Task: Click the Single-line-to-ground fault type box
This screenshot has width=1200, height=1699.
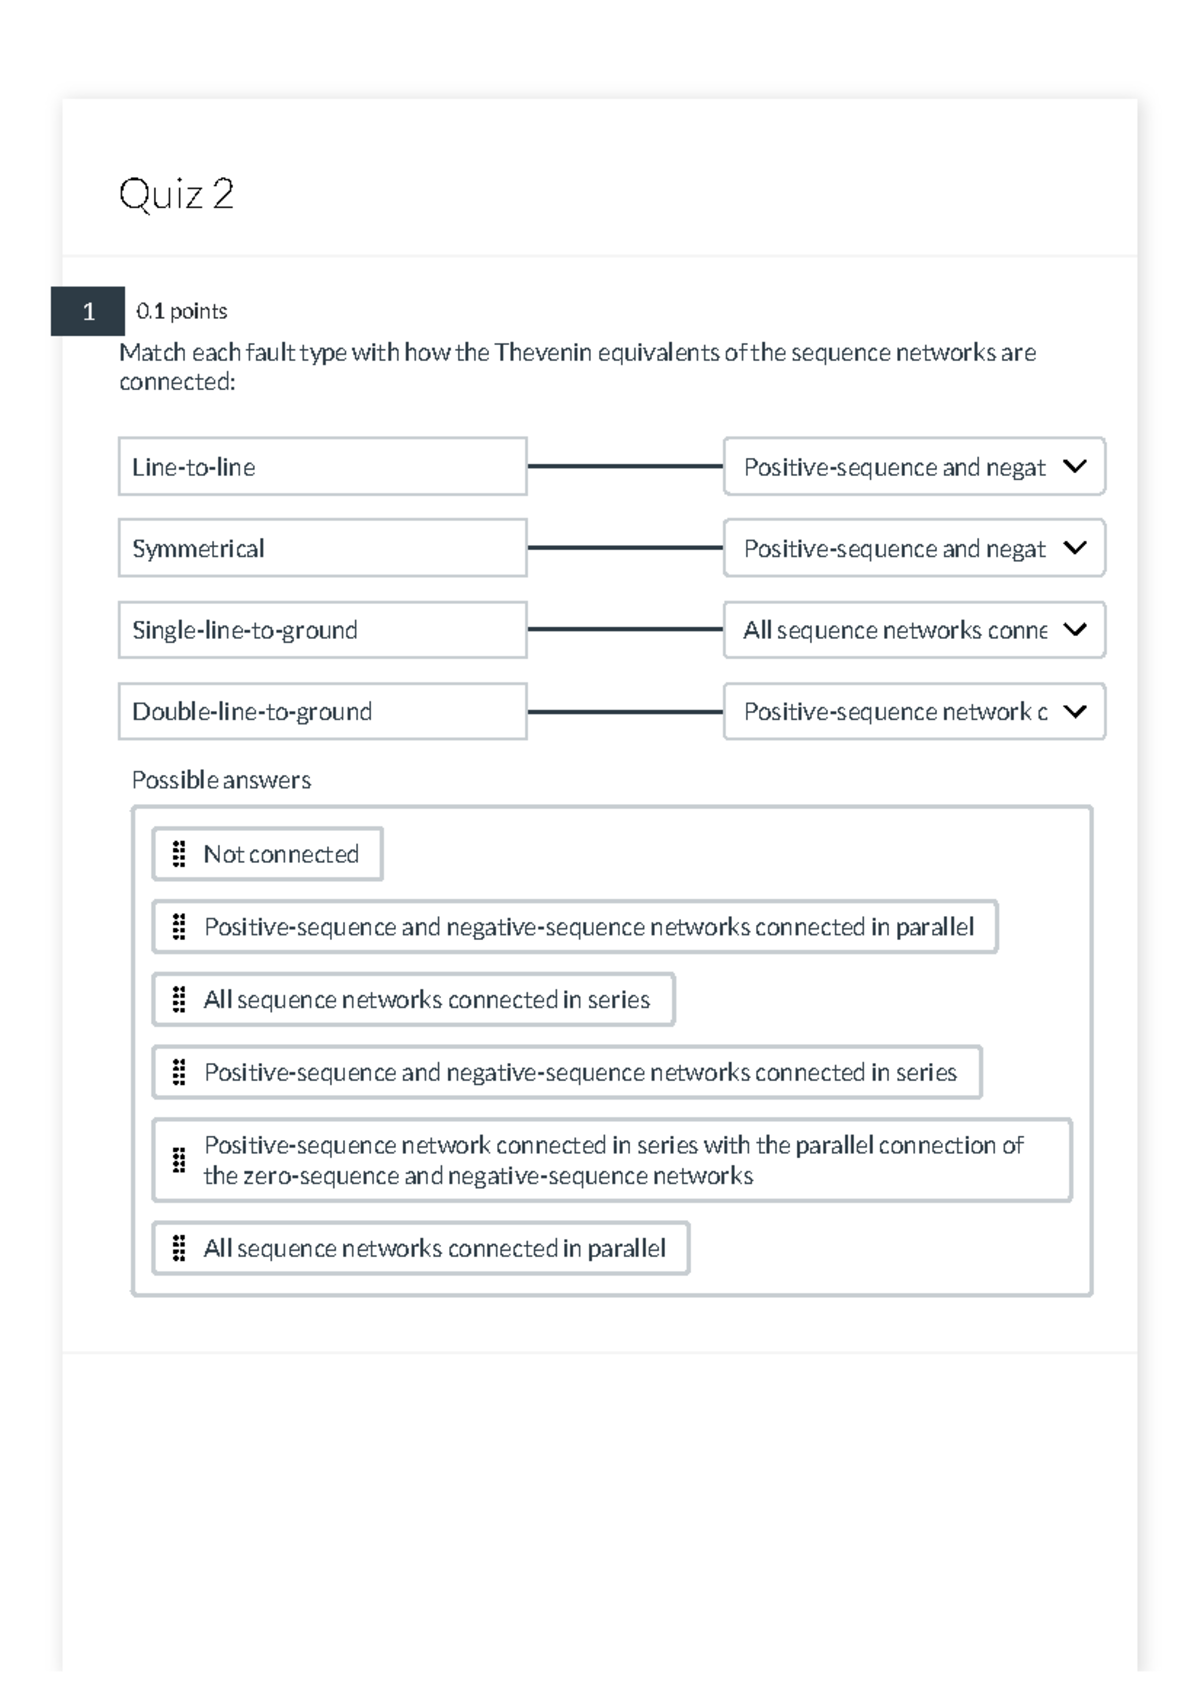Action: [x=322, y=630]
